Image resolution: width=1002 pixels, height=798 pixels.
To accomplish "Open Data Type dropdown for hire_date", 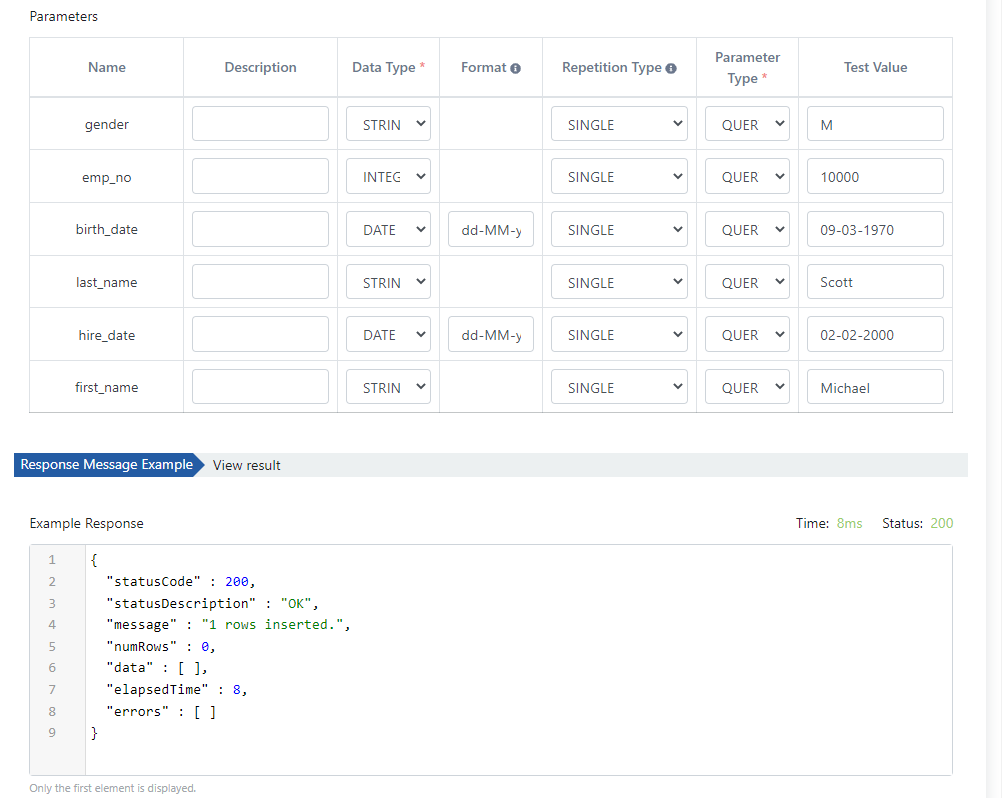I will point(389,335).
